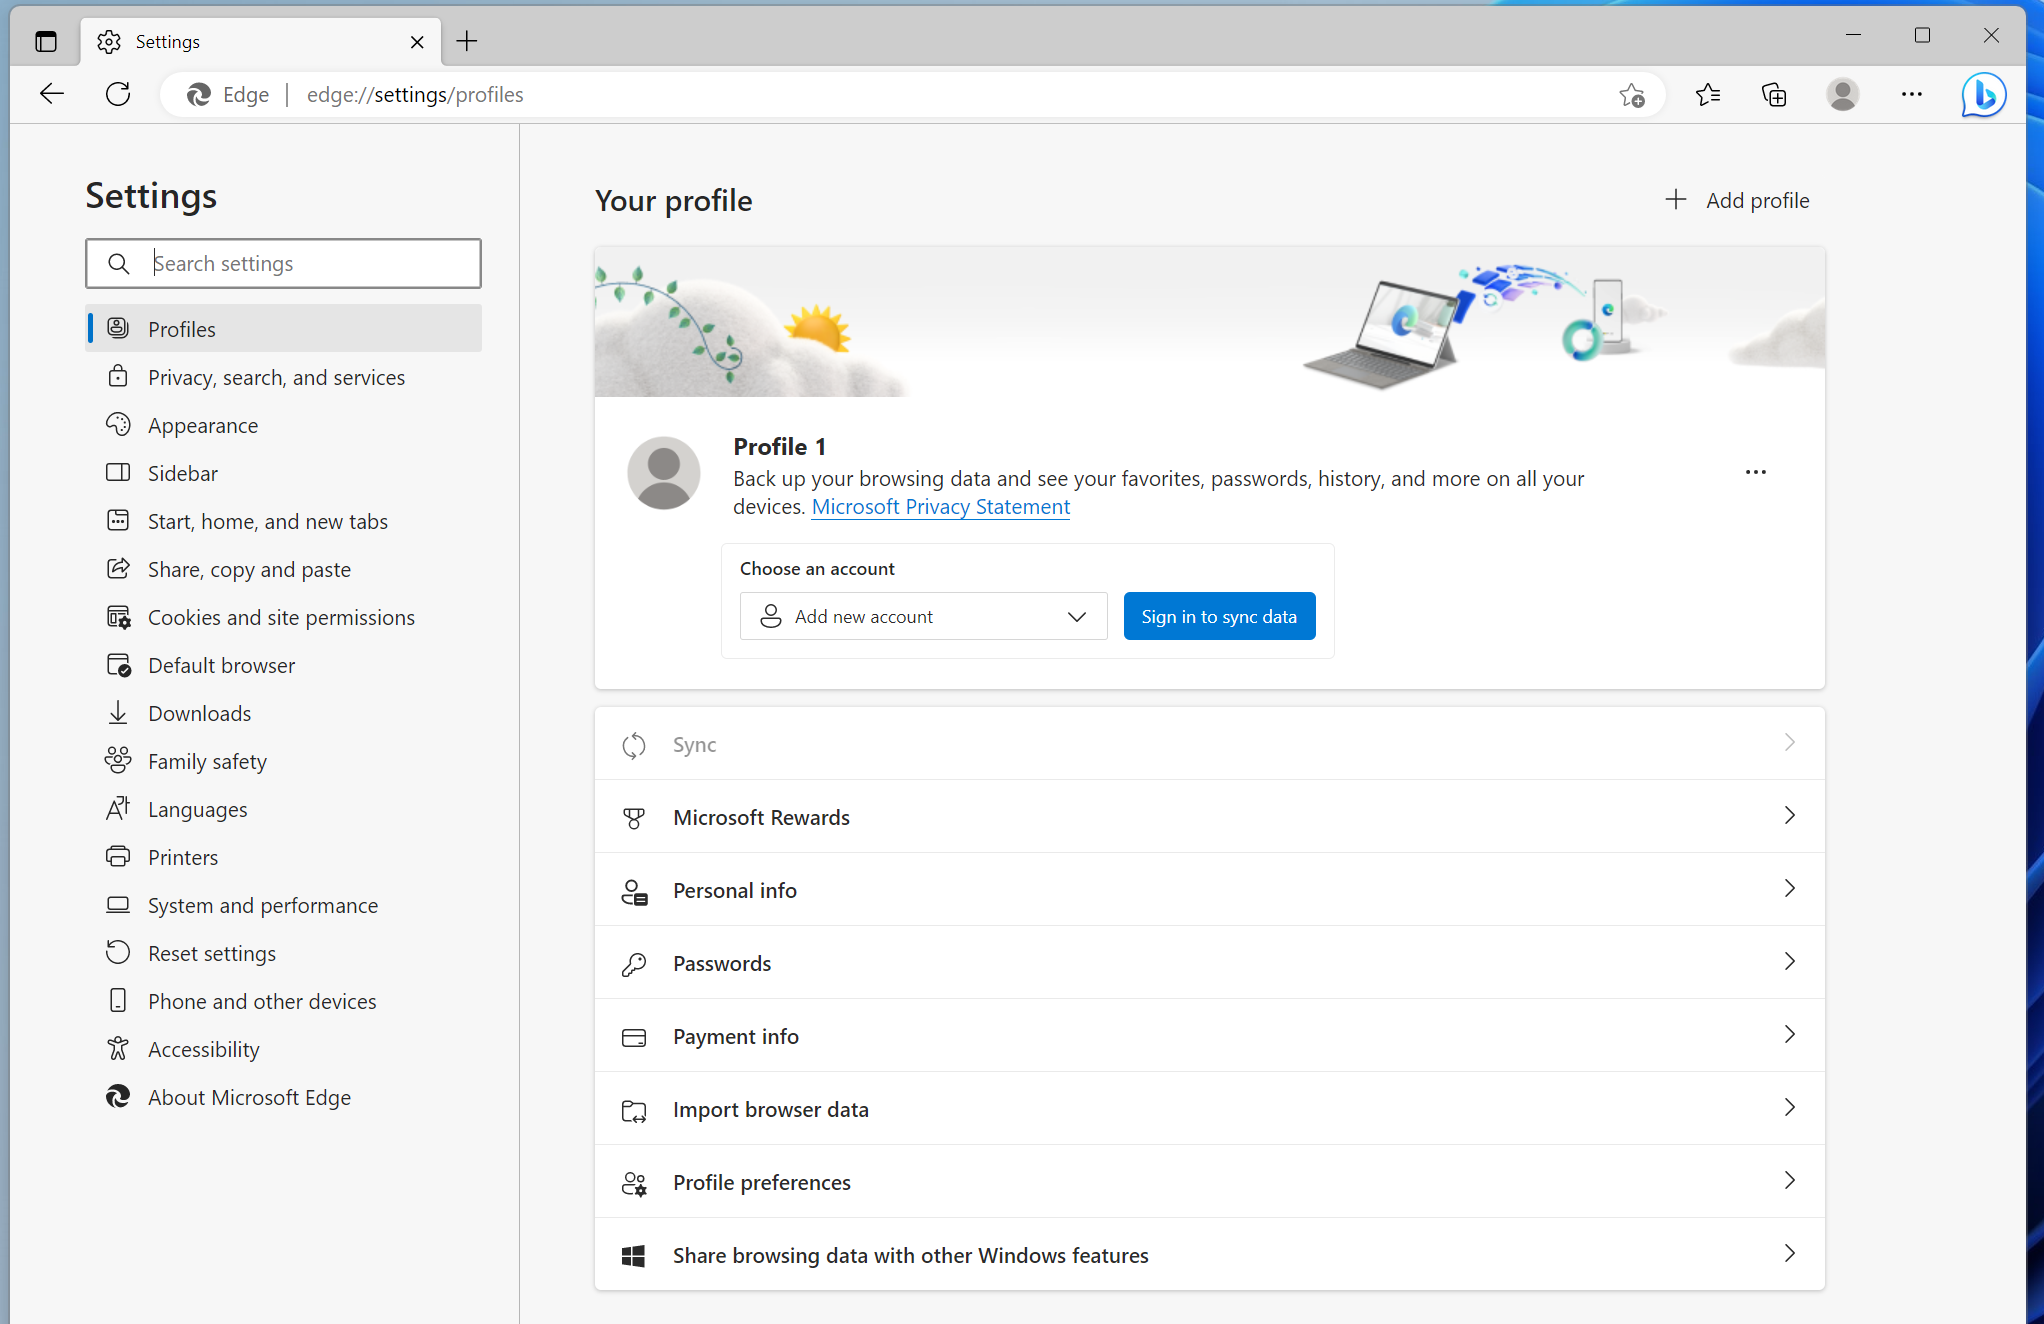The width and height of the screenshot is (2044, 1324).
Task: Click the Profile preferences icon
Action: pos(634,1183)
